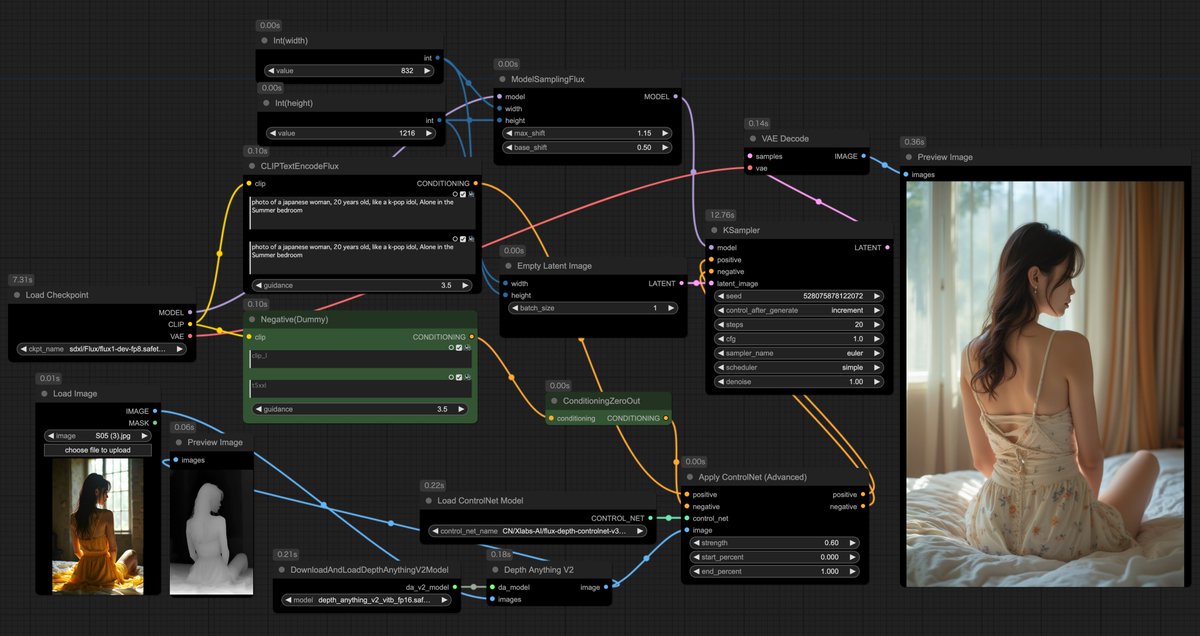The image size is (1200, 636).
Task: Click the denoise slider in KSampler
Action: (x=799, y=381)
